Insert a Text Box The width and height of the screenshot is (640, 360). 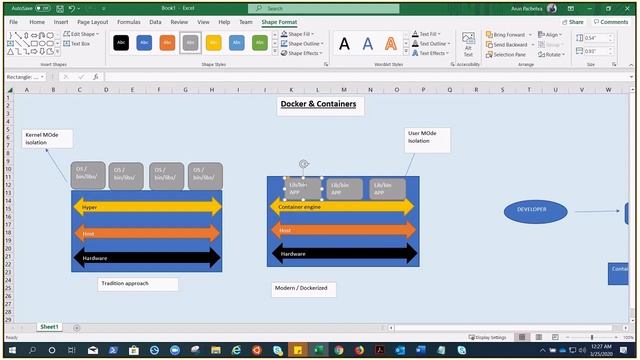pyautogui.click(x=77, y=43)
